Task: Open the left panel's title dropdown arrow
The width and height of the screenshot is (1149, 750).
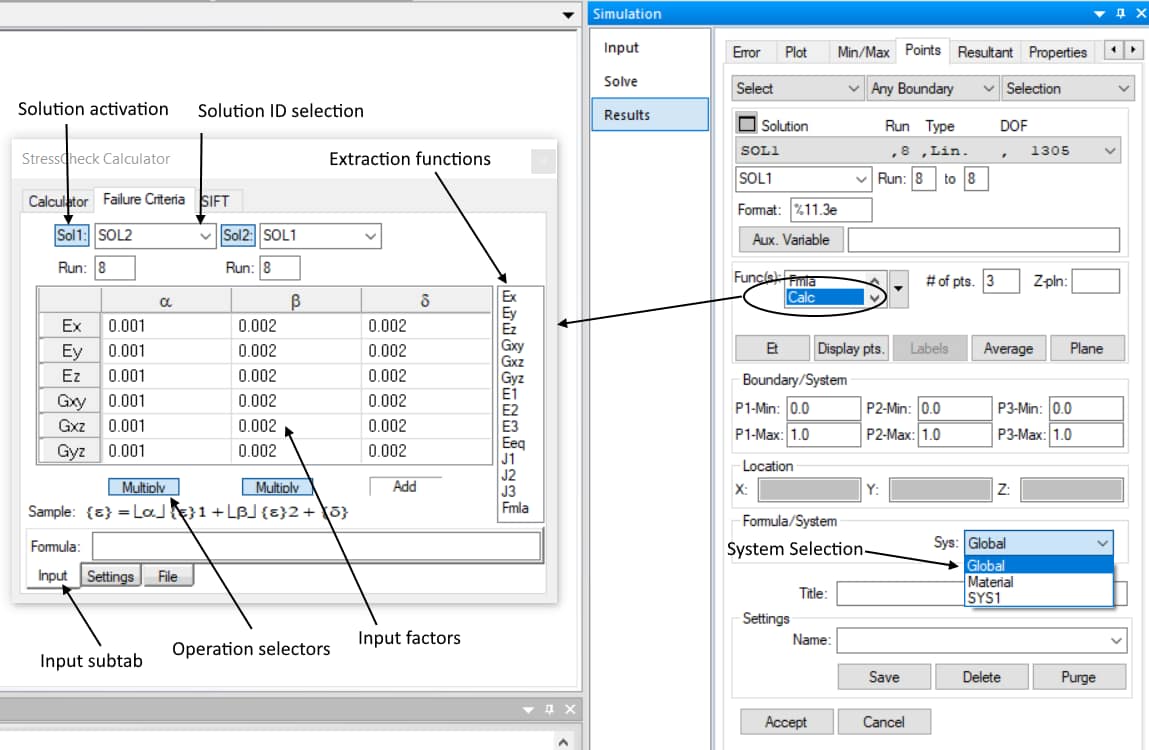Action: (569, 14)
